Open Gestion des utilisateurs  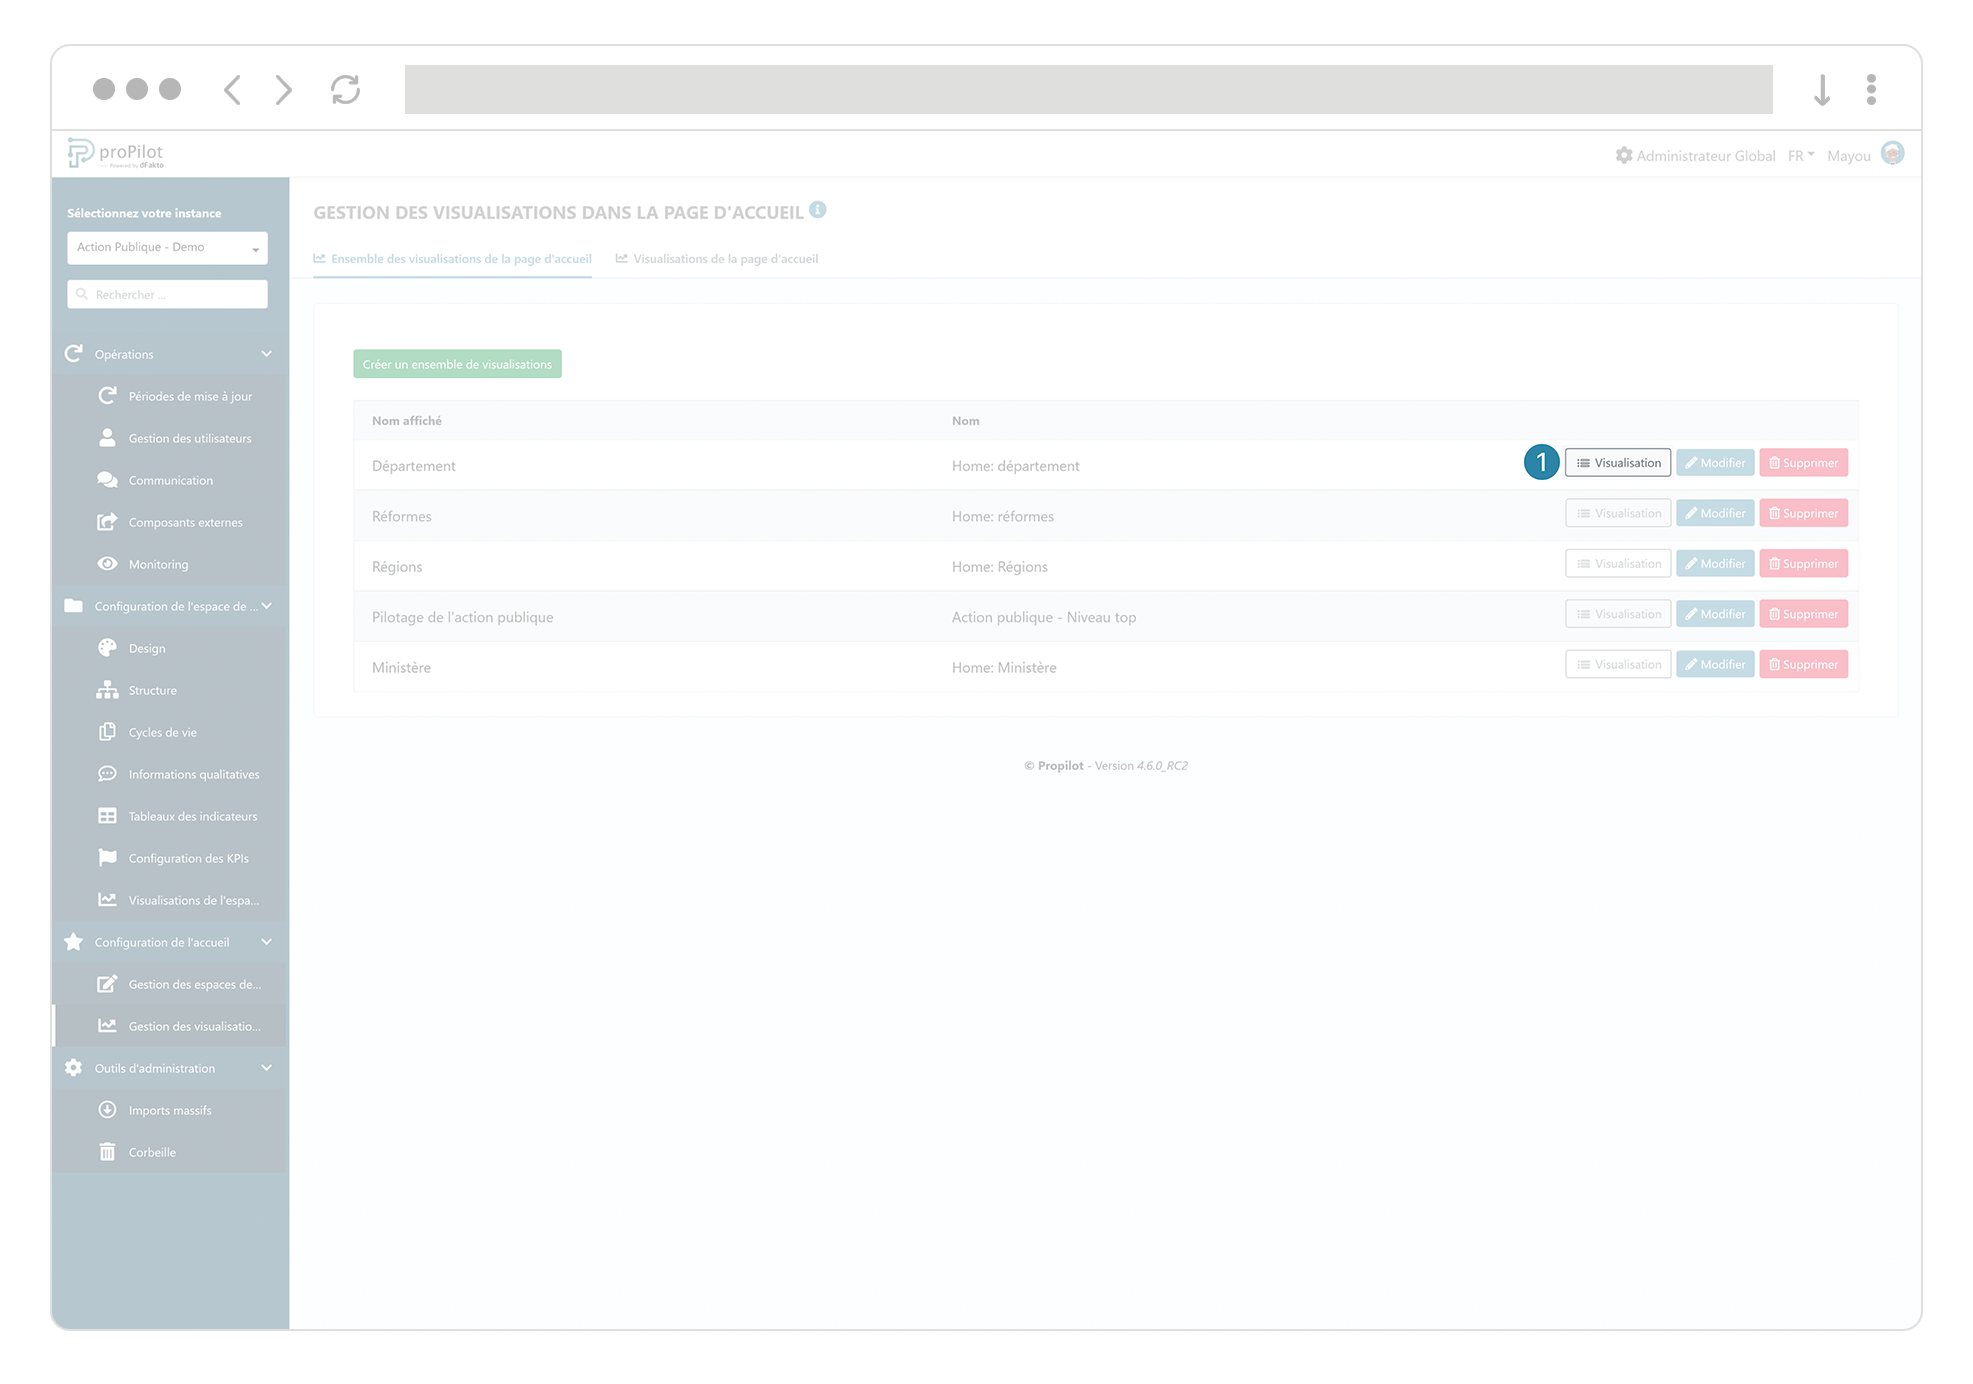(x=189, y=438)
